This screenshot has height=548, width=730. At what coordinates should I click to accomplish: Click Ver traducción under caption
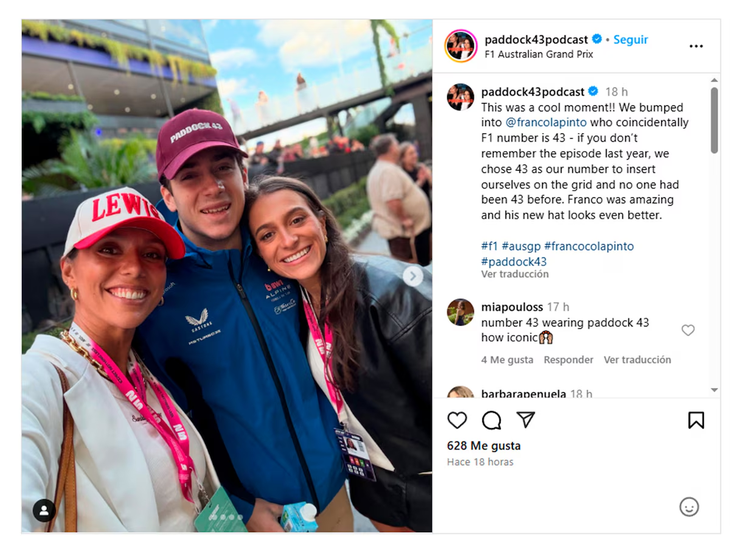coord(514,274)
